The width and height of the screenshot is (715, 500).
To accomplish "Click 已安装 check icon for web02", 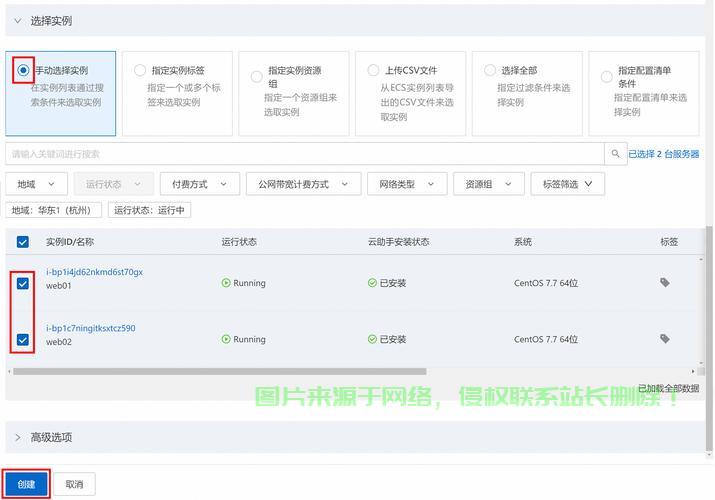I will coord(372,339).
